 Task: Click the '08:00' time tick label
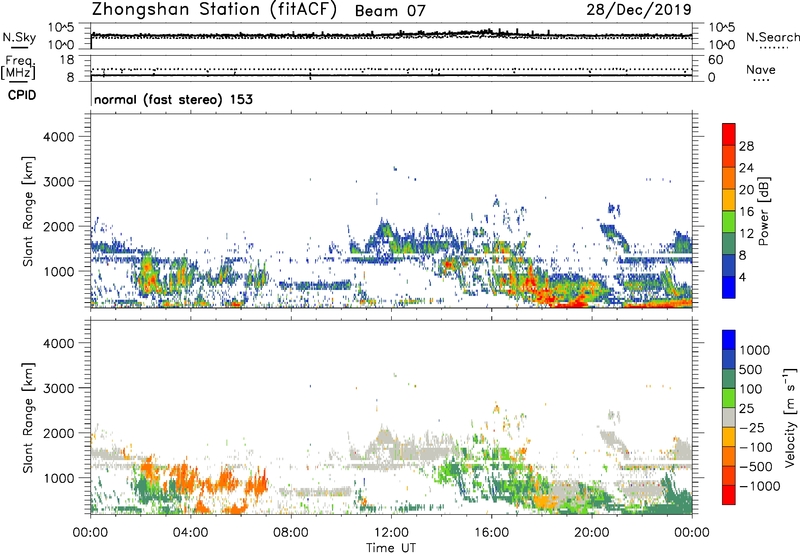(x=291, y=533)
